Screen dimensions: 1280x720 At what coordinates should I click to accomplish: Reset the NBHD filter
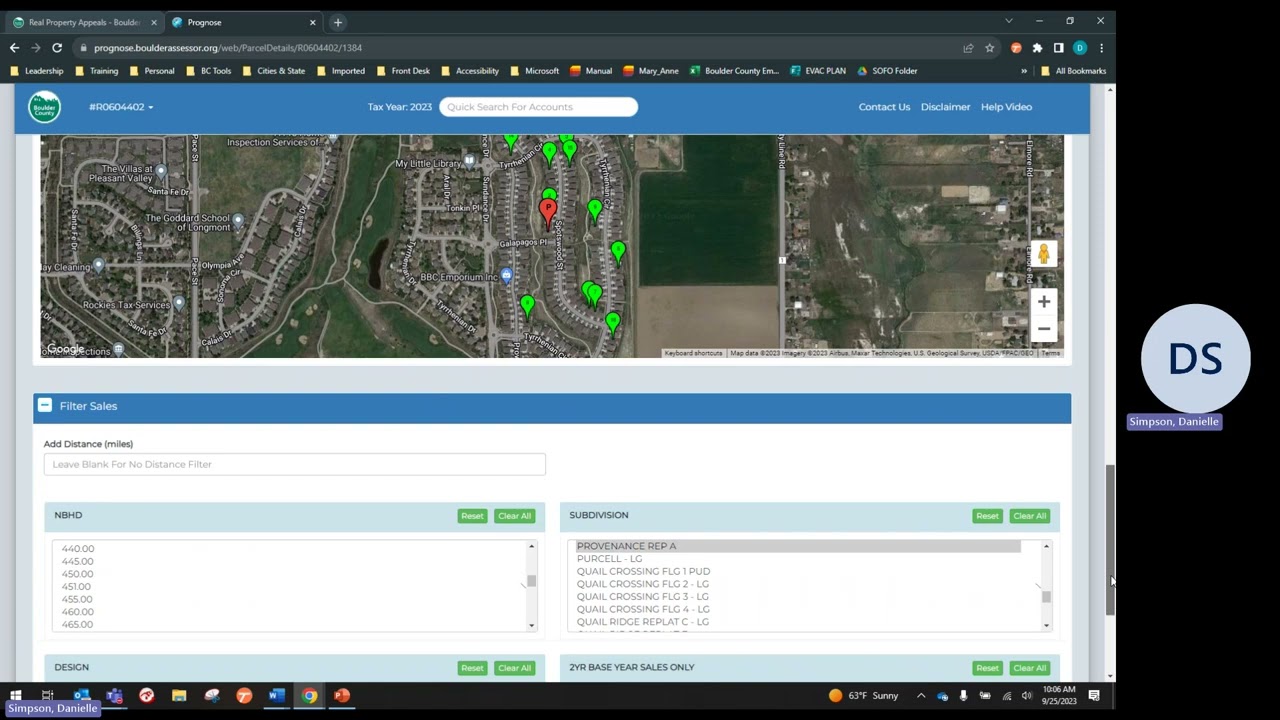tap(472, 516)
